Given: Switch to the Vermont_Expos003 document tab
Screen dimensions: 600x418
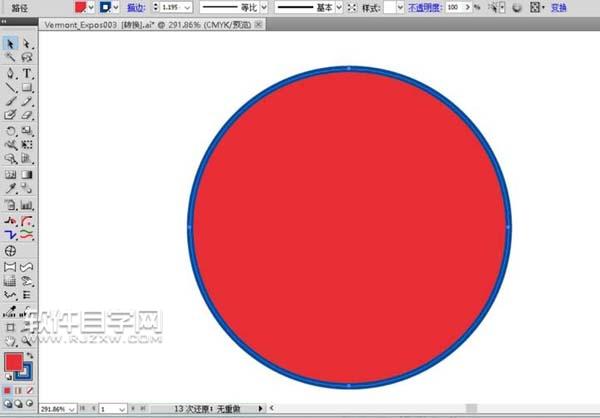Looking at the screenshot, I should click(x=147, y=25).
